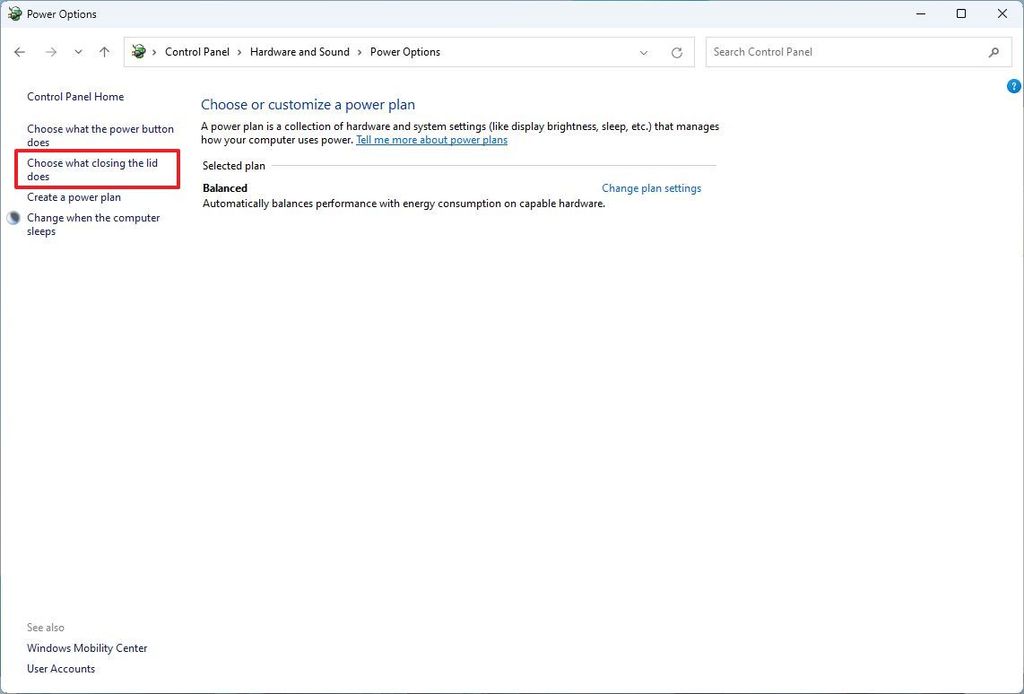This screenshot has width=1024, height=694.
Task: Open the recent pages chevron beside forward arrow
Action: point(77,51)
